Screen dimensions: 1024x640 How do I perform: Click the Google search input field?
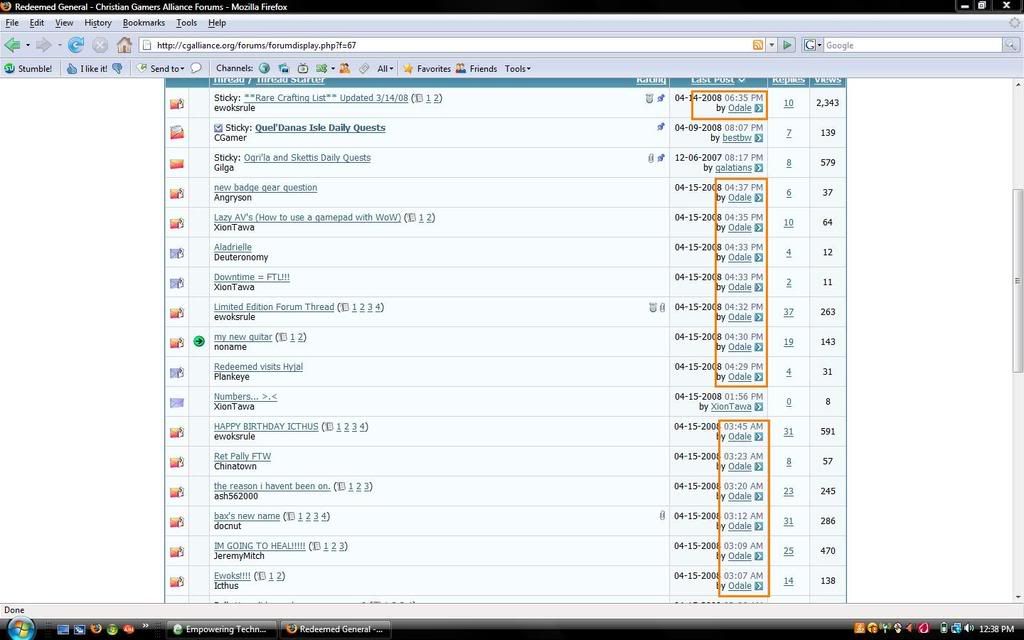(x=912, y=45)
